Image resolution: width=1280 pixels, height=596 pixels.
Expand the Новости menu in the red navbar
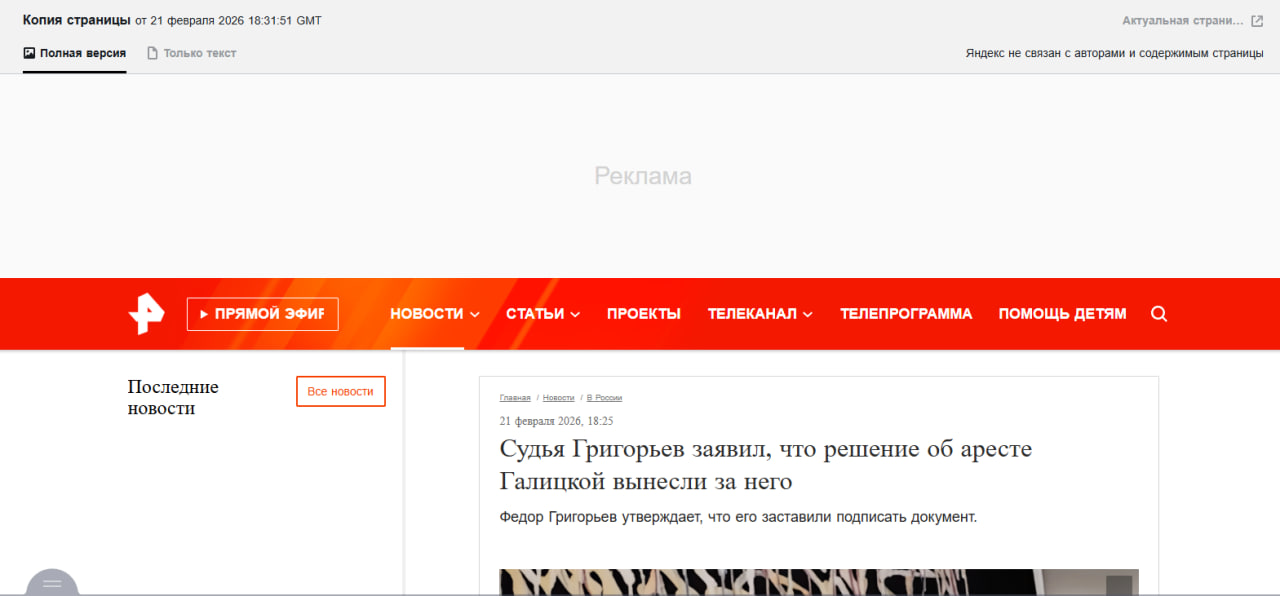434,314
